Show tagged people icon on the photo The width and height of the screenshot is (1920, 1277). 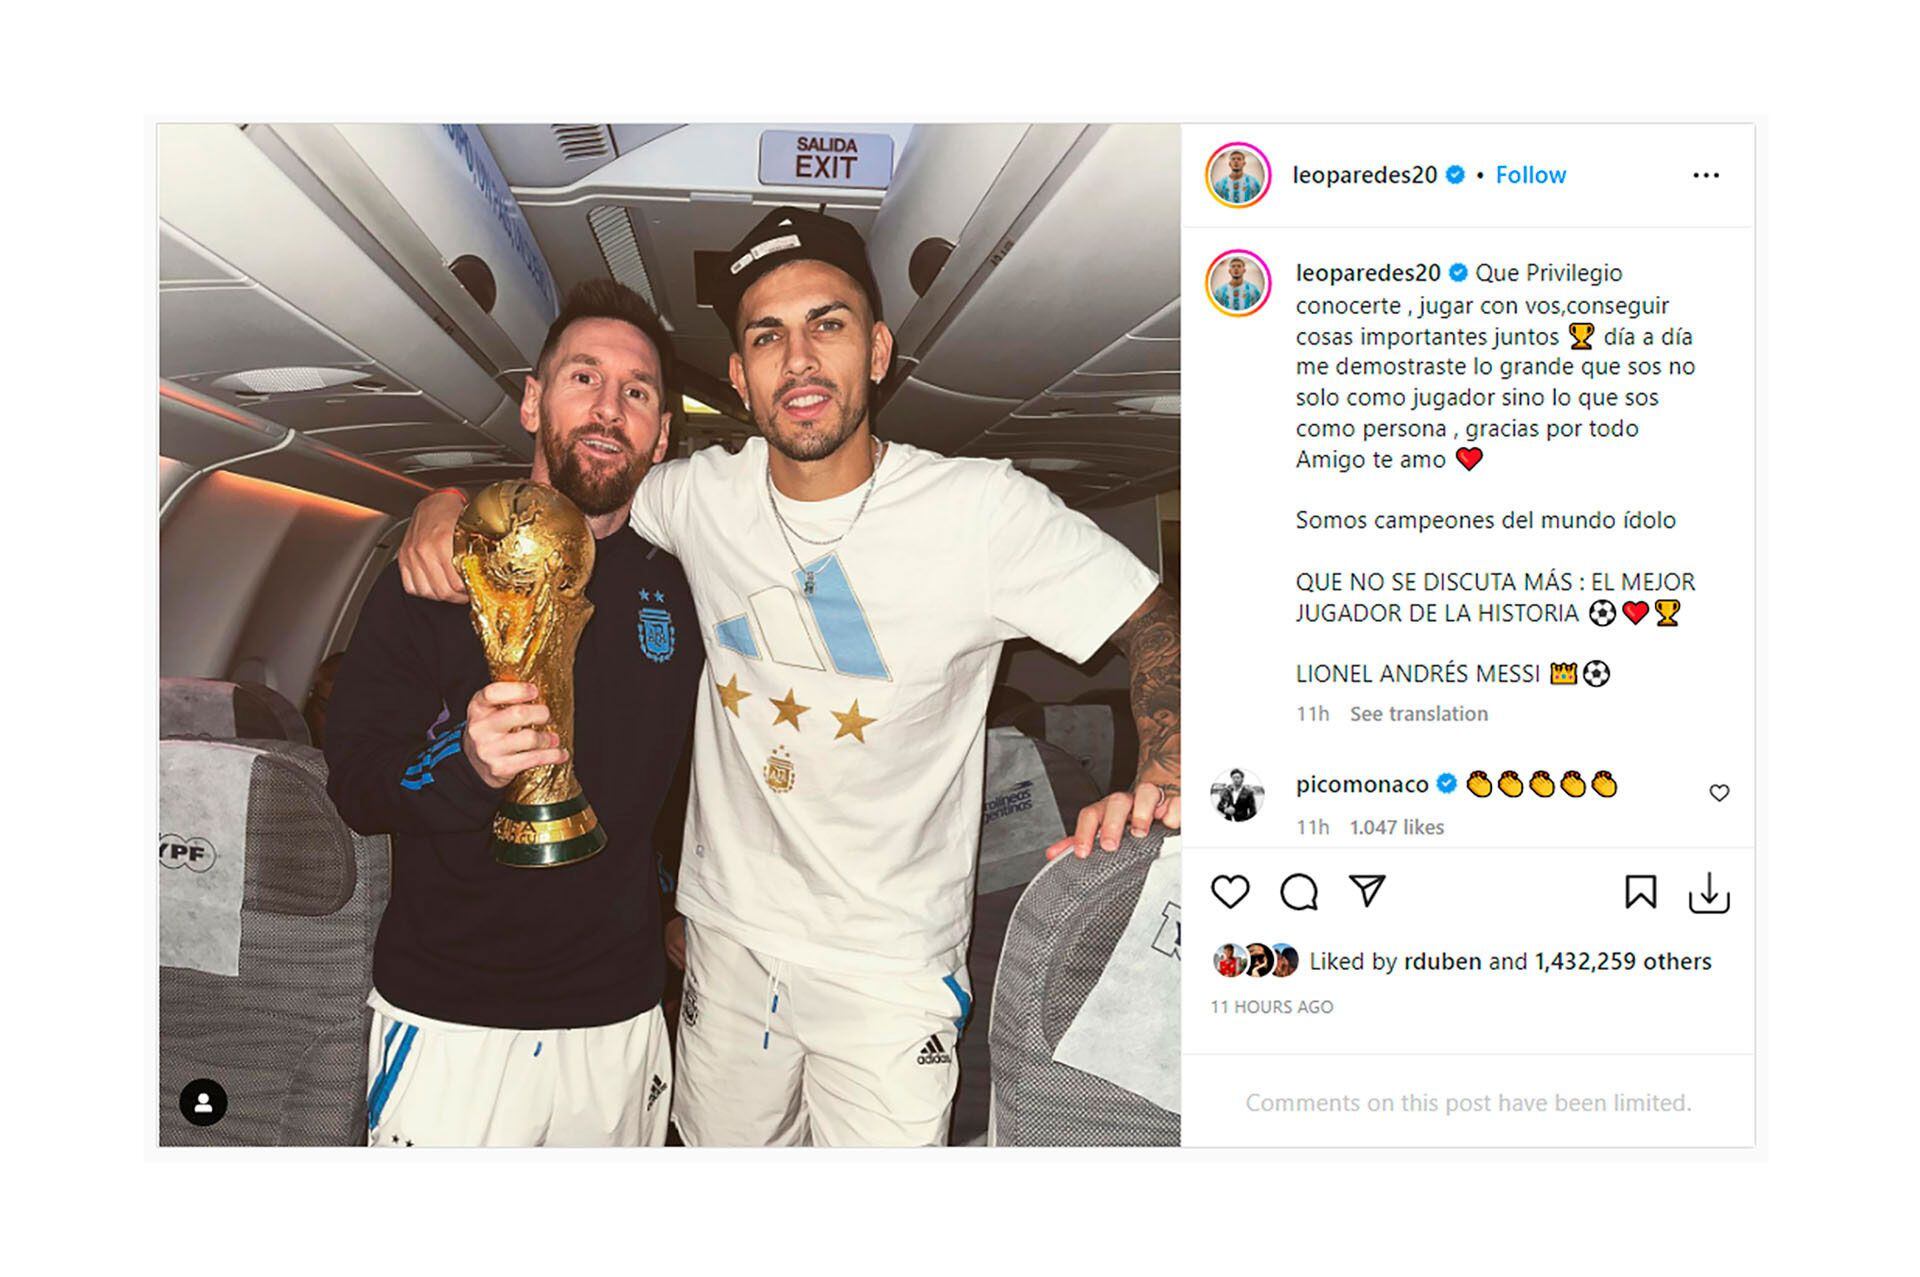[203, 1102]
